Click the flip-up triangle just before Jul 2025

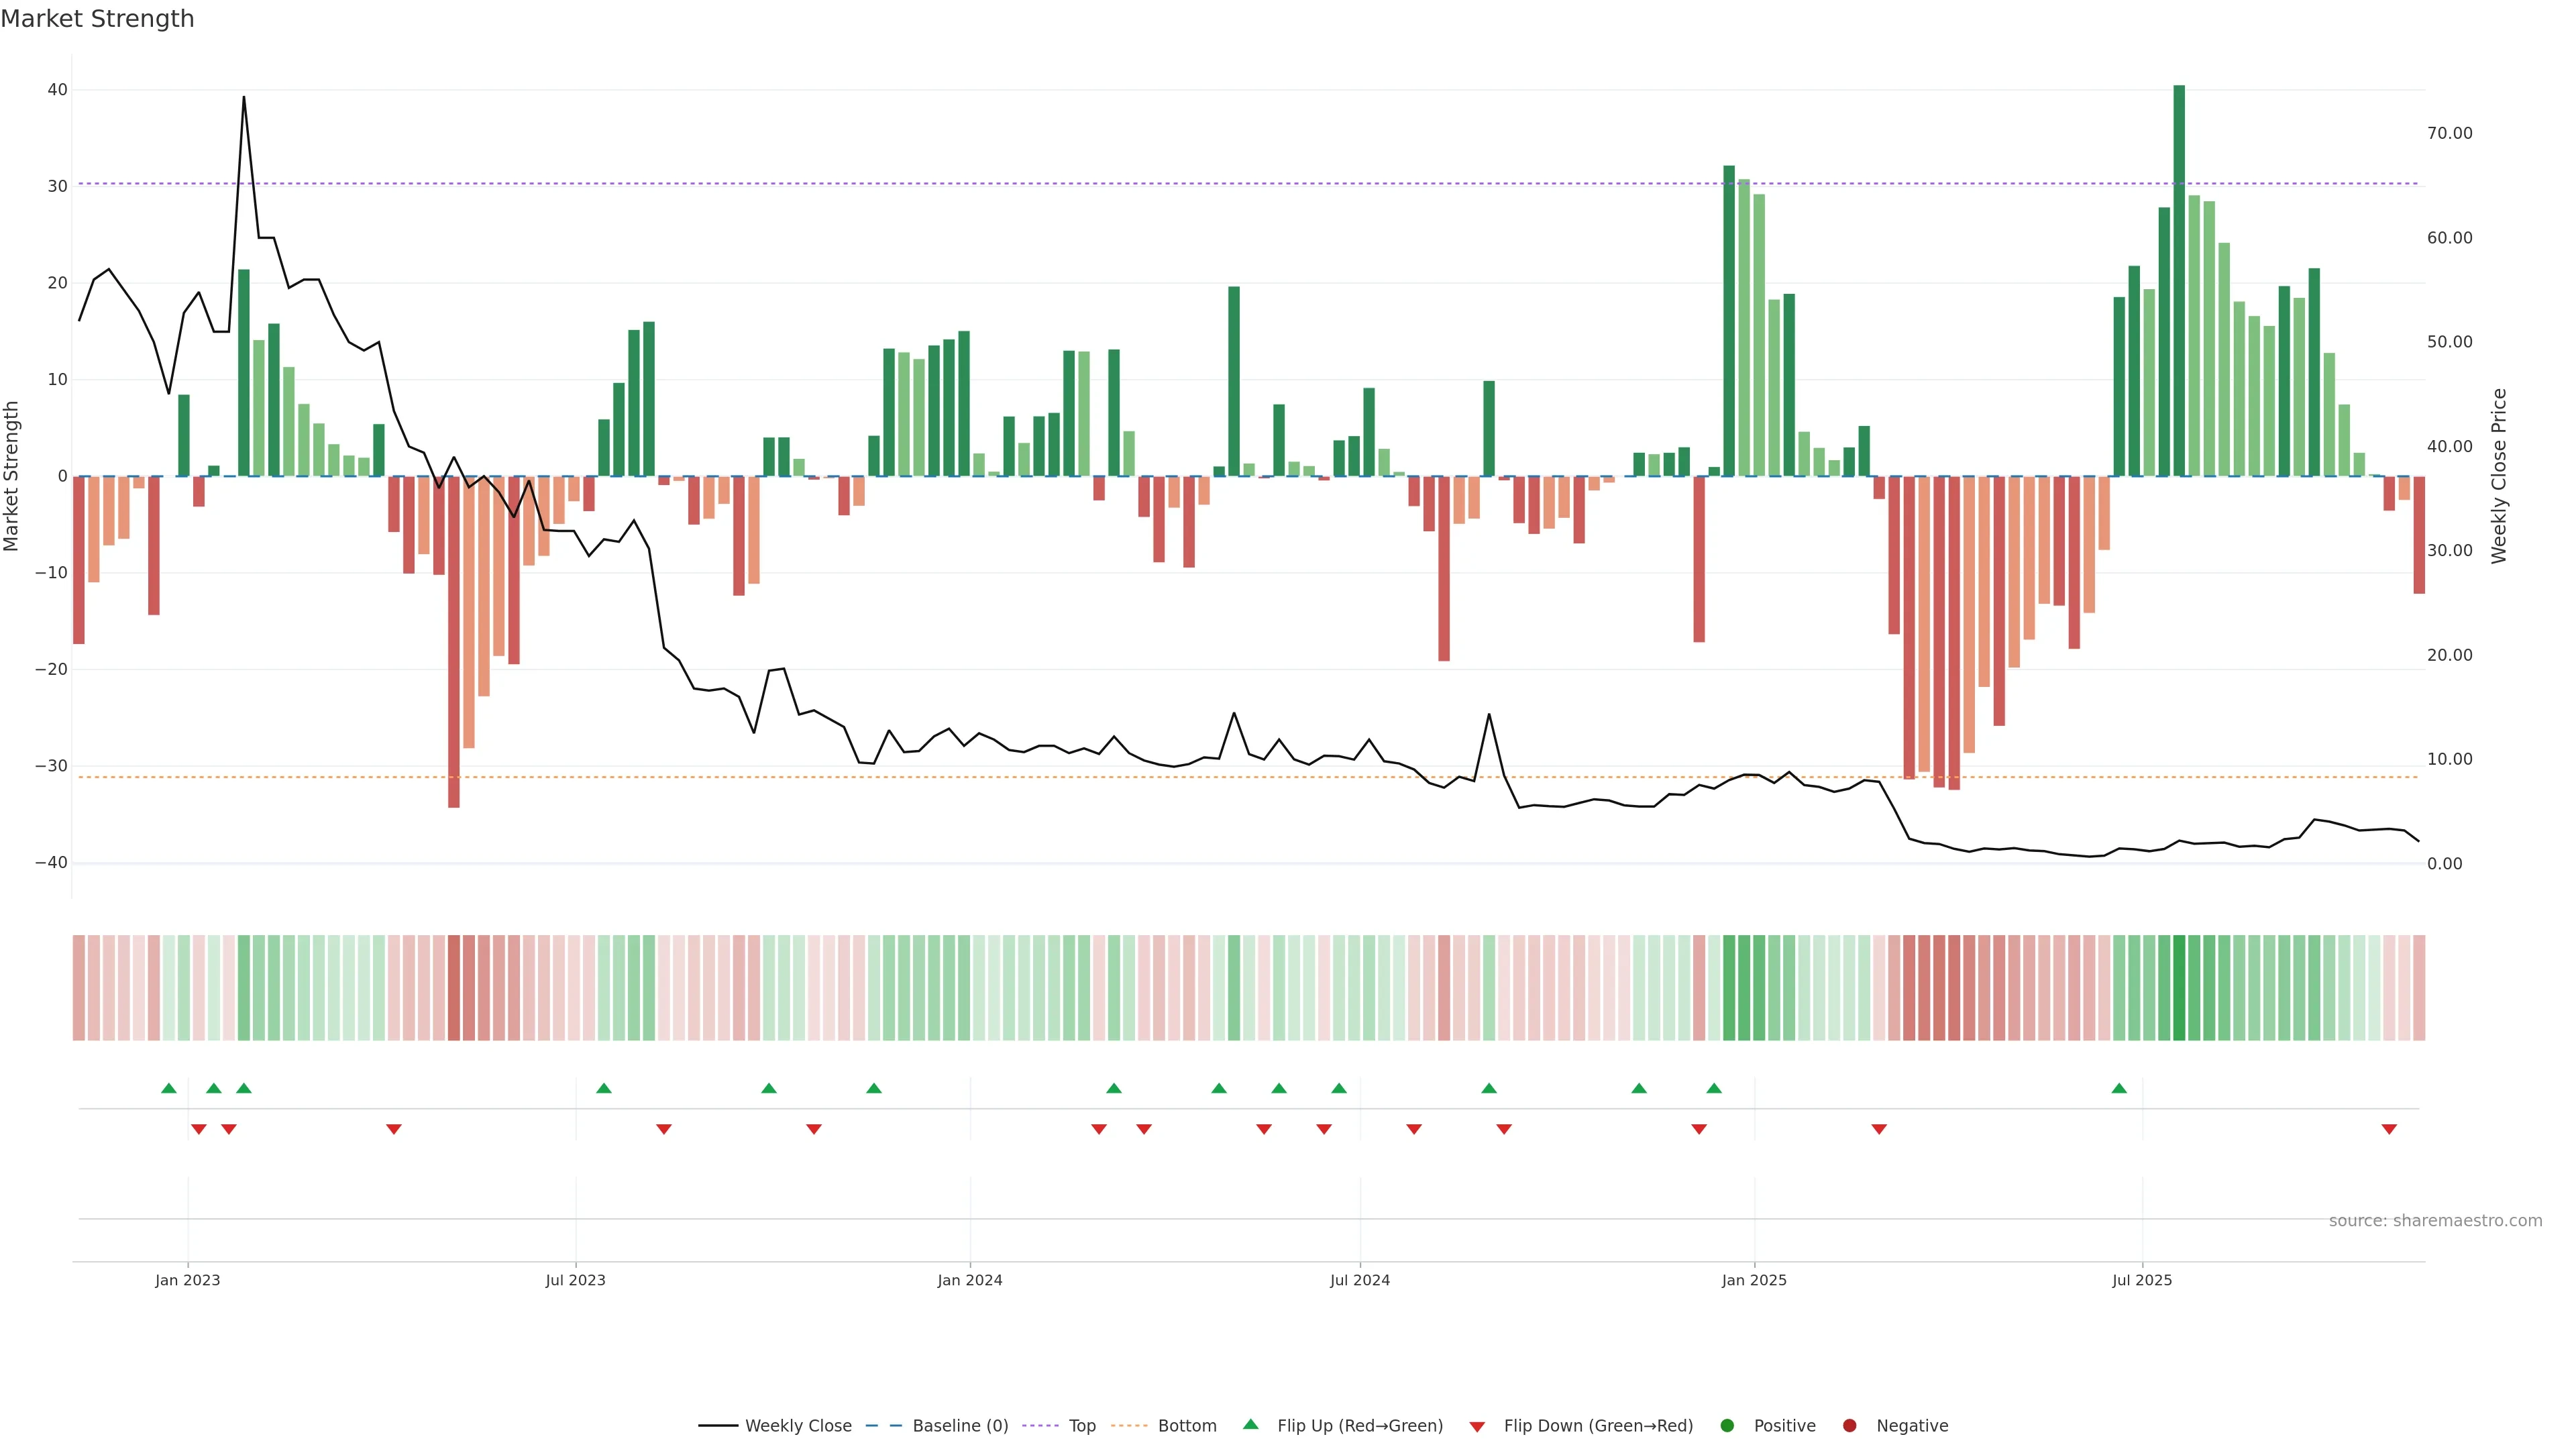click(x=2119, y=1088)
